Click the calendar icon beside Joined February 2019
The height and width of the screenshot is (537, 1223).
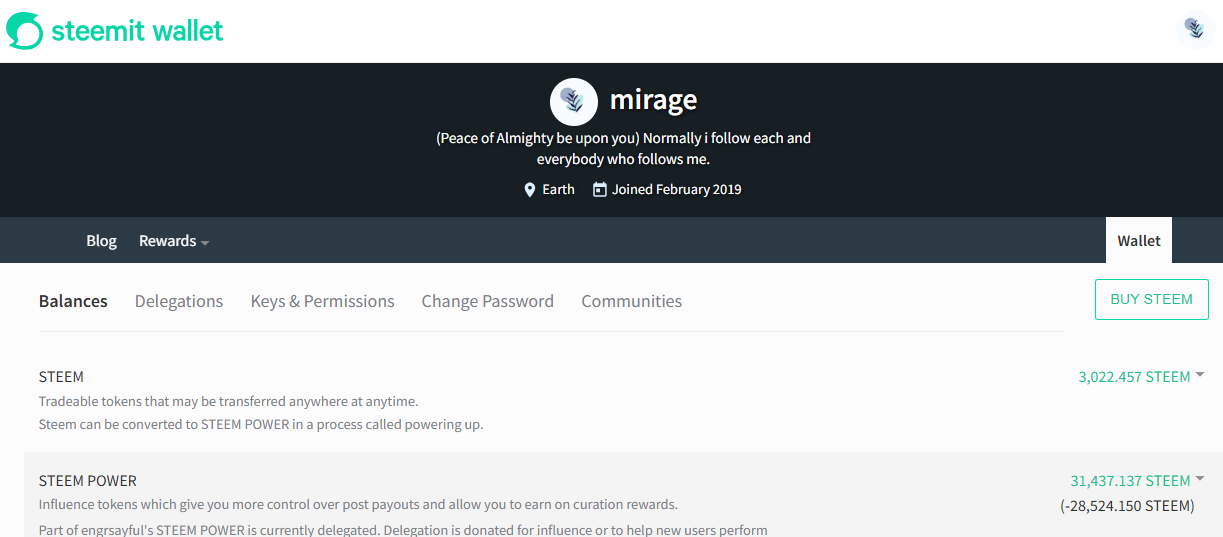coord(600,189)
